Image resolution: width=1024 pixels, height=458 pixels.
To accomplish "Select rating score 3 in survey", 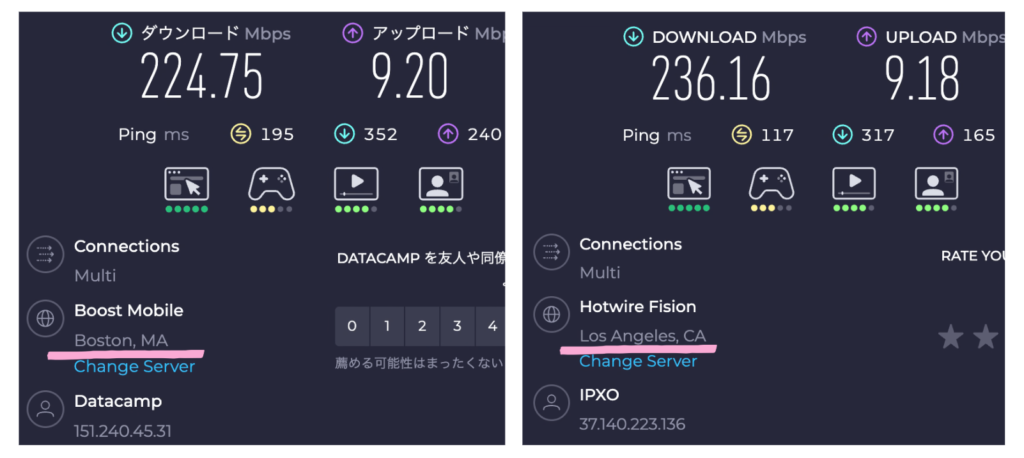I will [457, 326].
